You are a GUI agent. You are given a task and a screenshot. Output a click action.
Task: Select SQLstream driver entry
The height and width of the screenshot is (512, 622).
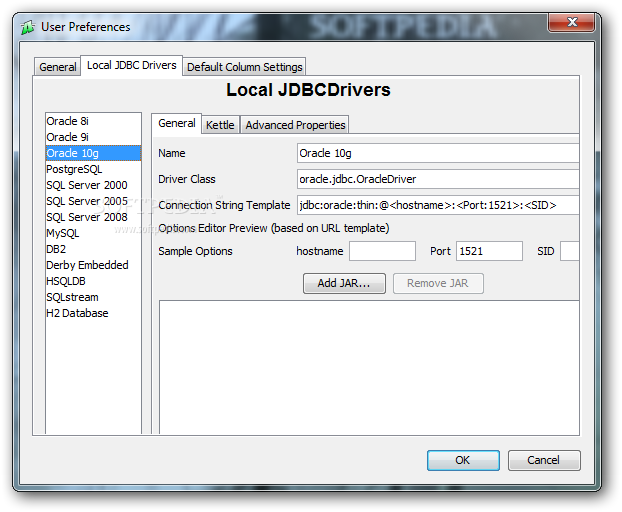[x=93, y=297]
